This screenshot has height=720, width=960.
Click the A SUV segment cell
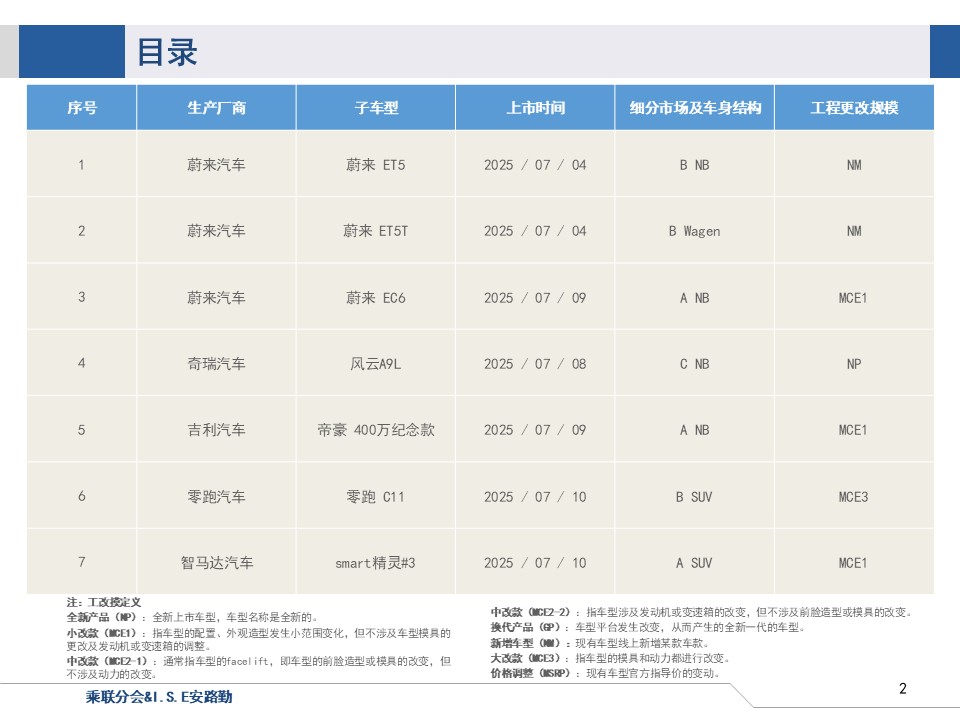pyautogui.click(x=694, y=563)
